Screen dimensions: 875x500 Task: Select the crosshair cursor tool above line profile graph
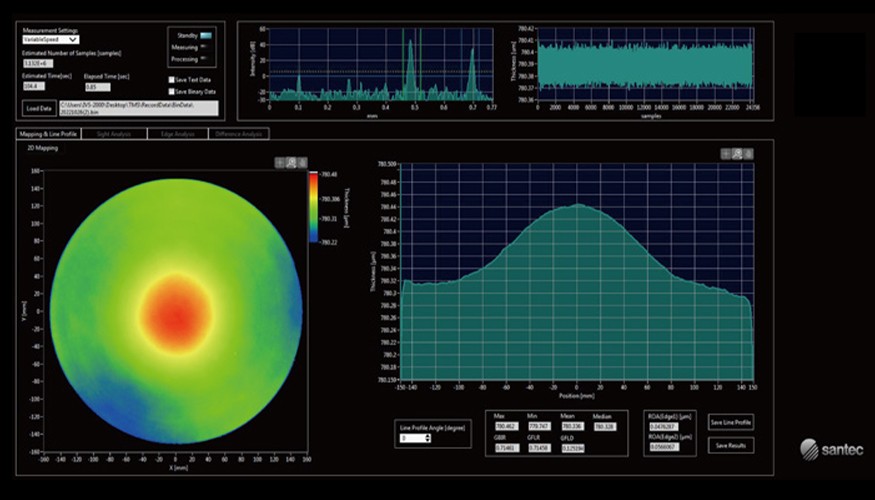tap(726, 154)
